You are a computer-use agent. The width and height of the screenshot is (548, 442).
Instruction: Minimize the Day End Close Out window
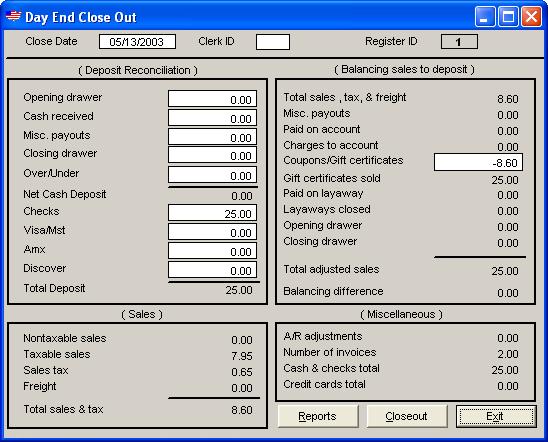point(484,17)
